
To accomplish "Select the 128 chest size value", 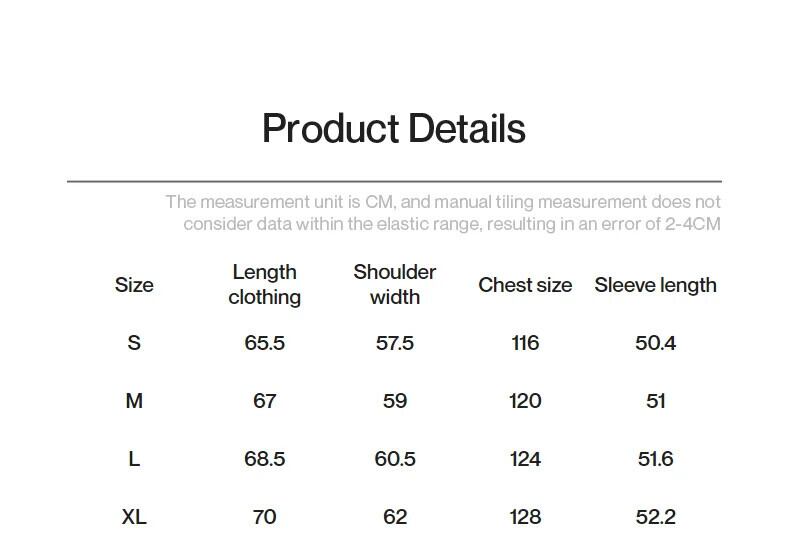I will (525, 517).
